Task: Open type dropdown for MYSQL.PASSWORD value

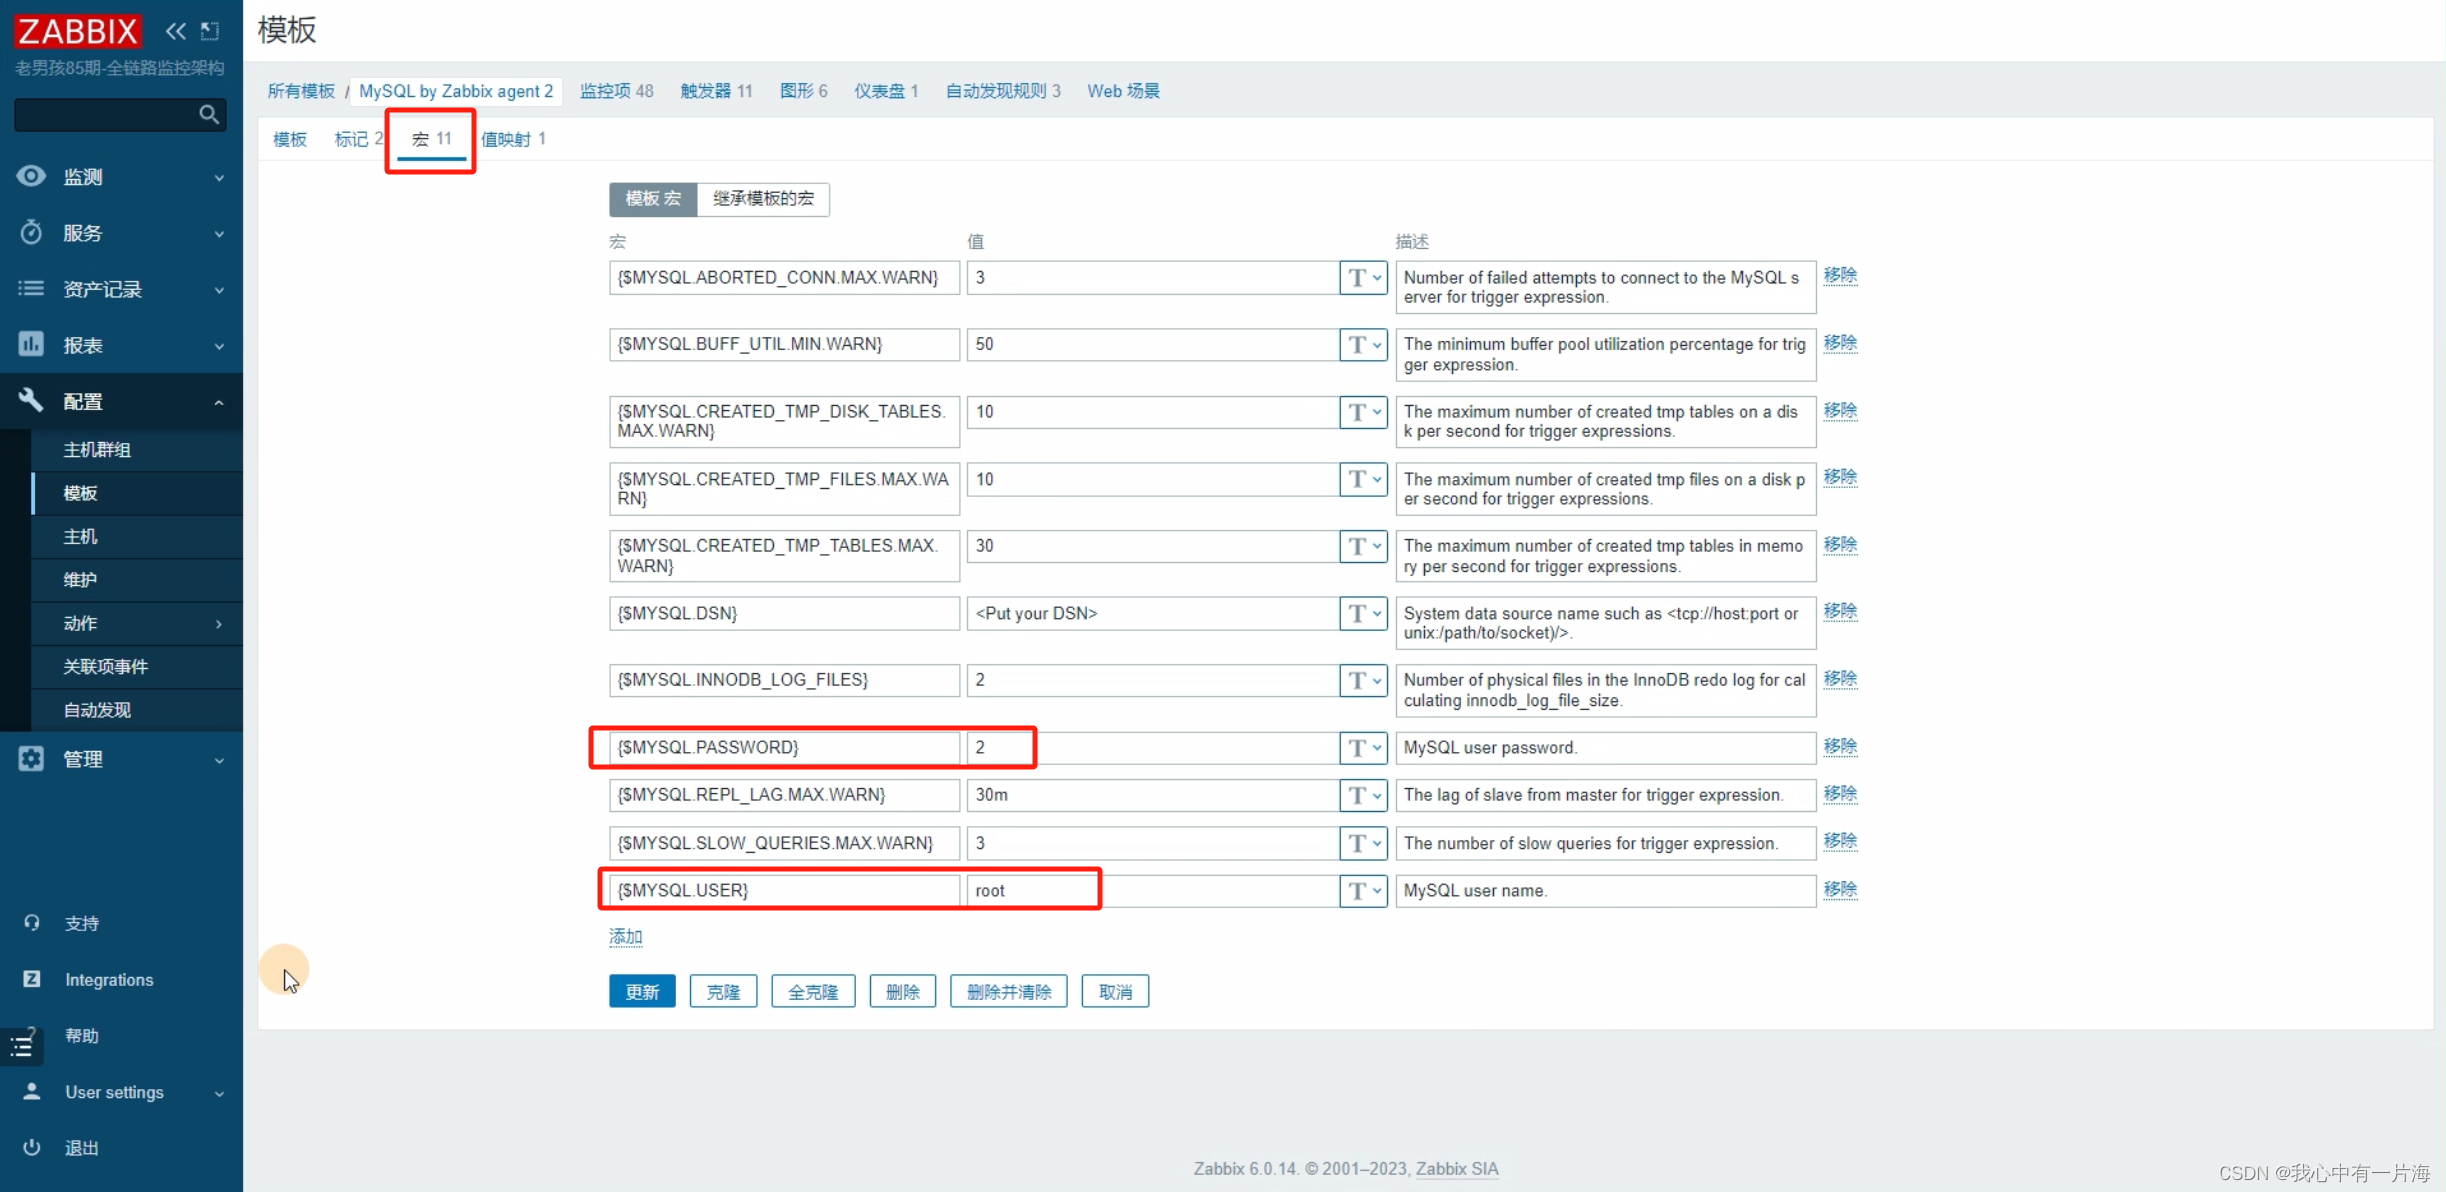Action: 1363,747
